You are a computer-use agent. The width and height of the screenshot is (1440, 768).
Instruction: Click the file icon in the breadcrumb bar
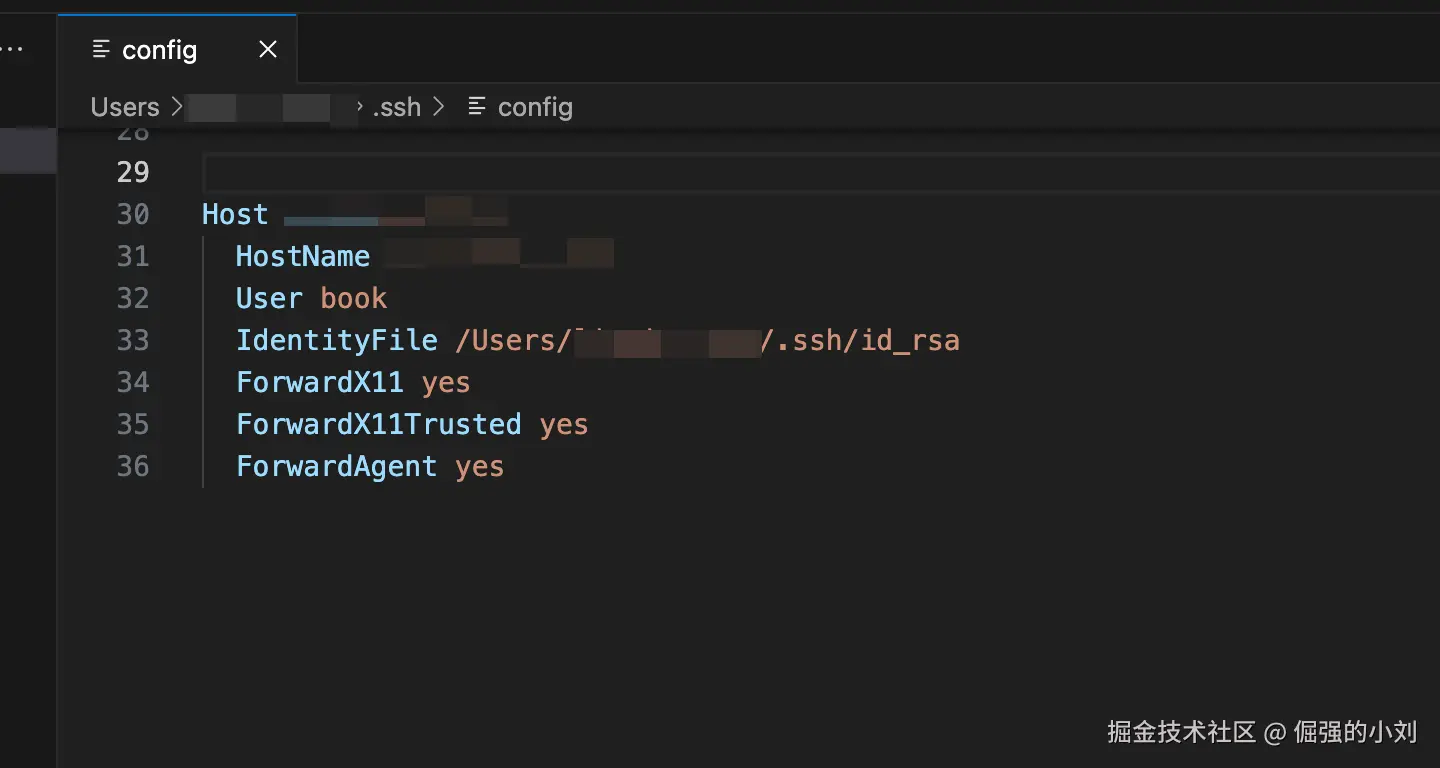point(478,106)
